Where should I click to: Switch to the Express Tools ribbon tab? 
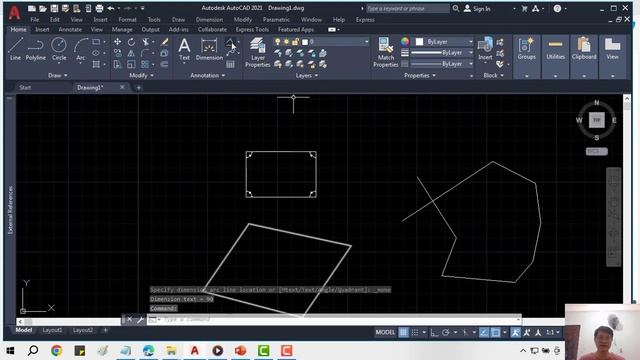(252, 29)
